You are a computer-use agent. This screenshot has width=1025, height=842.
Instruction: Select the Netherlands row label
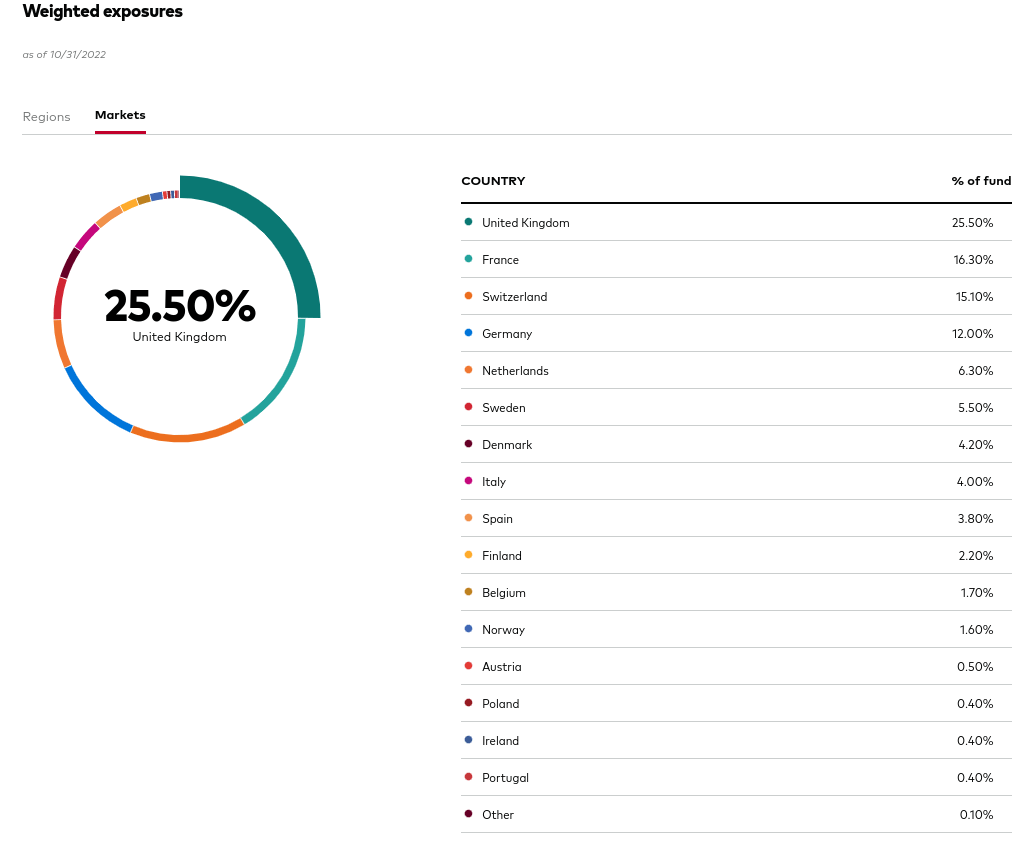(515, 371)
